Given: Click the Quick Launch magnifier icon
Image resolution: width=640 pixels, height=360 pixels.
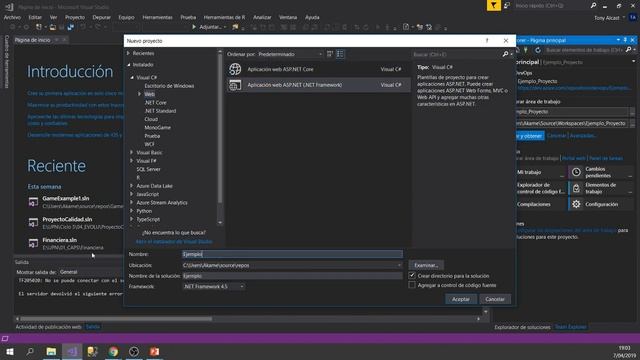Looking at the screenshot, I should click(593, 5).
